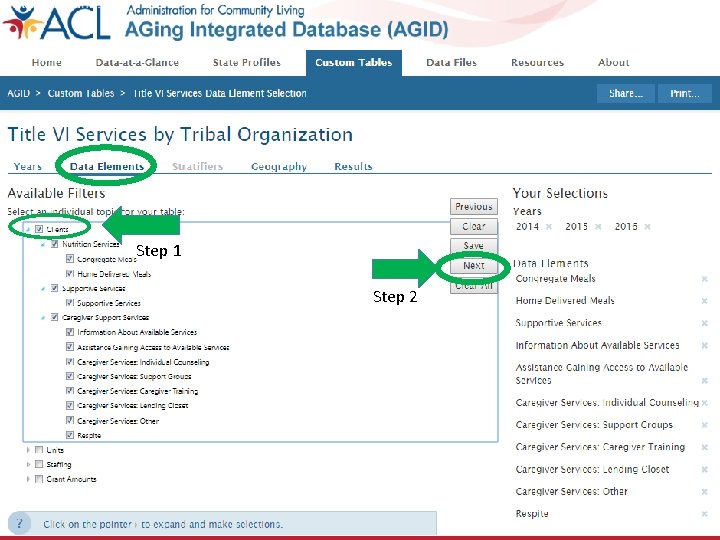This screenshot has height=540, width=720.
Task: Select Custom Tables menu tab
Action: [354, 63]
